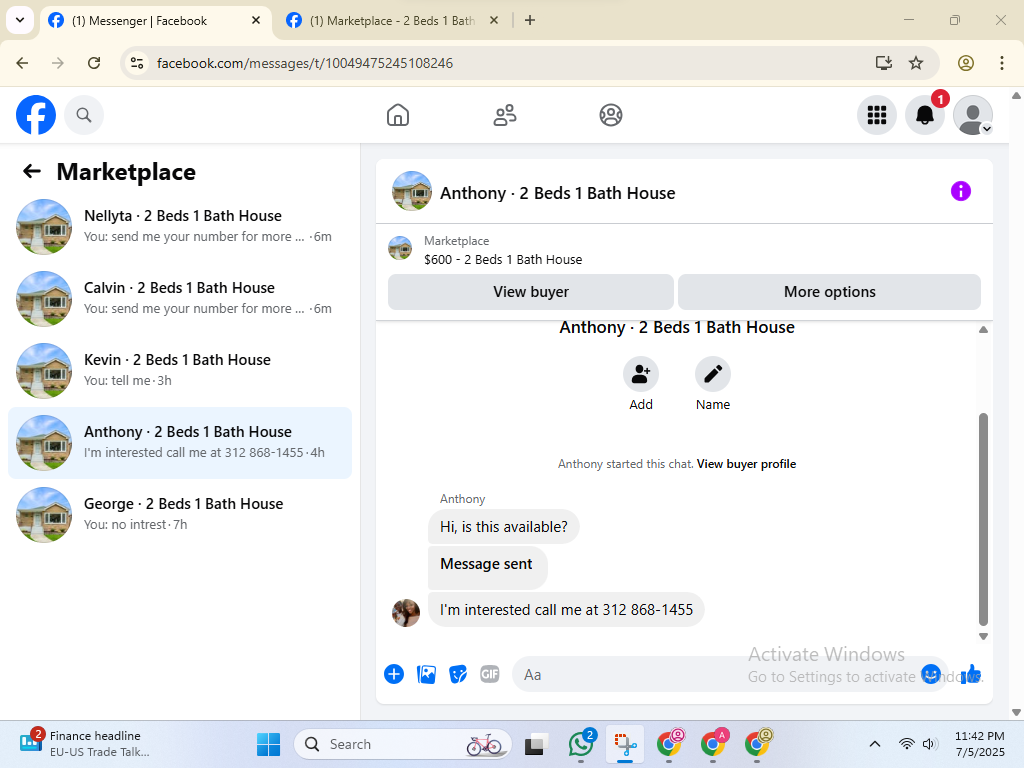Open the View buyer profile link

[746, 464]
